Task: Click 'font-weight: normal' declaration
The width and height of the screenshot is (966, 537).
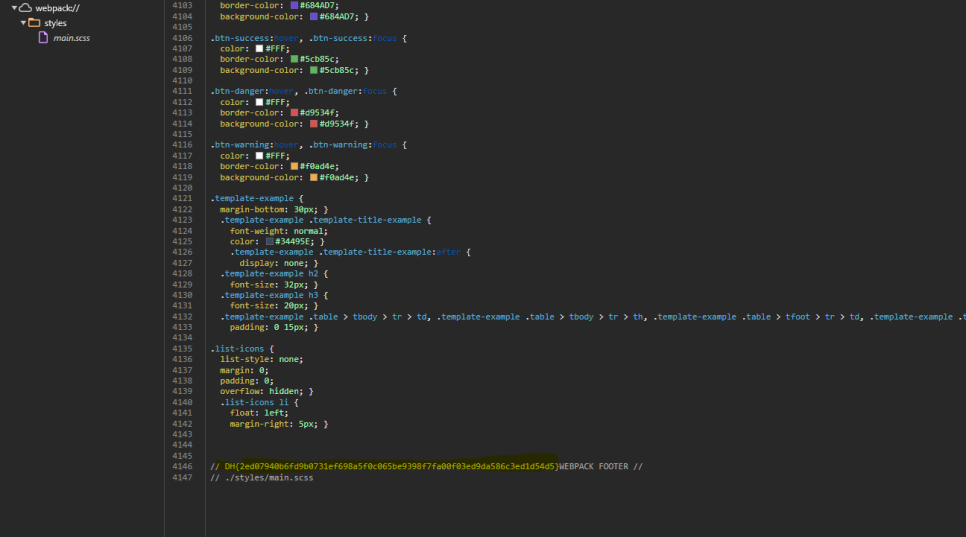Action: click(278, 231)
